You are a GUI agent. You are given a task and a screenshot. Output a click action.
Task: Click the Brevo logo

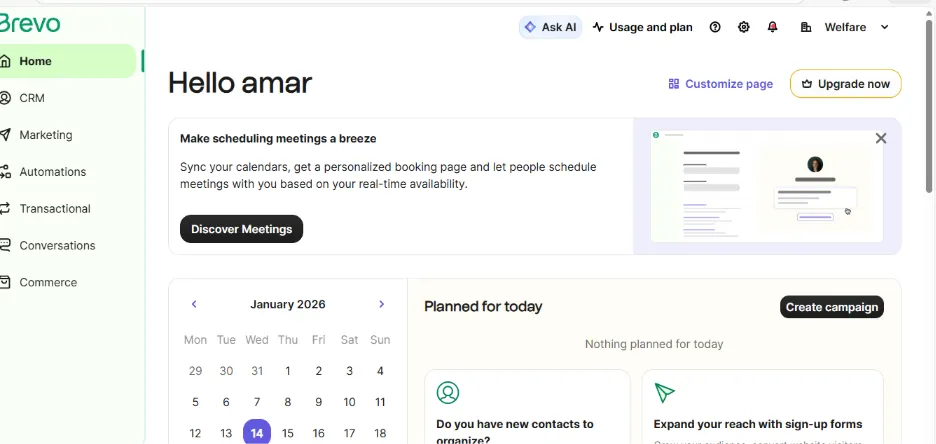(30, 24)
